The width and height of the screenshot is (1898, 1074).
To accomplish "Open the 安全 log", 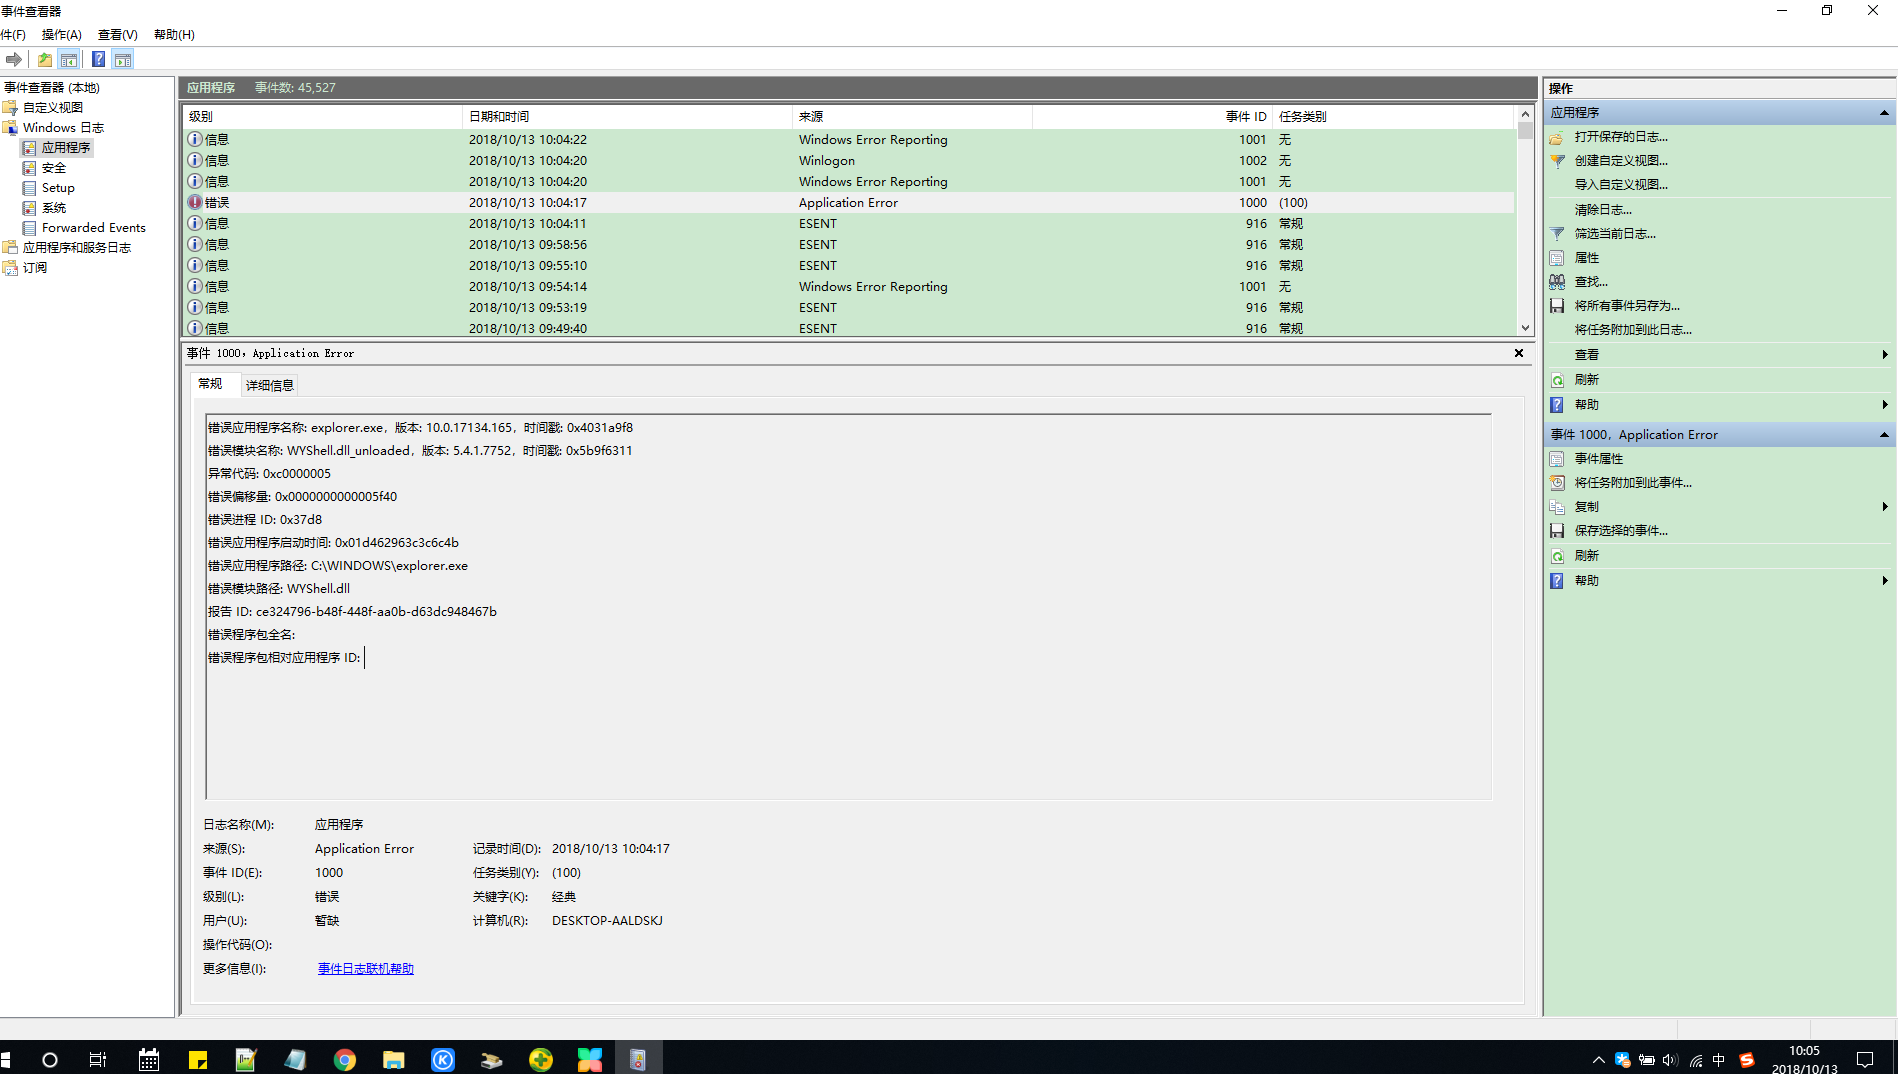I will pos(54,168).
